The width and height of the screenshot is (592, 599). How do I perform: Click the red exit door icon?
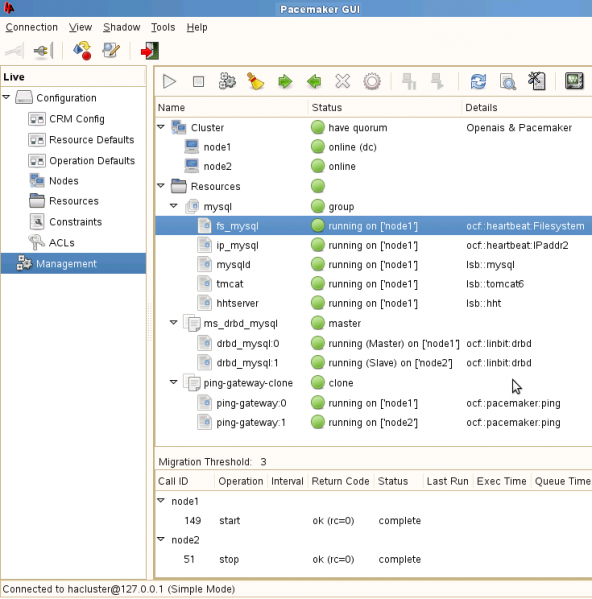click(150, 51)
